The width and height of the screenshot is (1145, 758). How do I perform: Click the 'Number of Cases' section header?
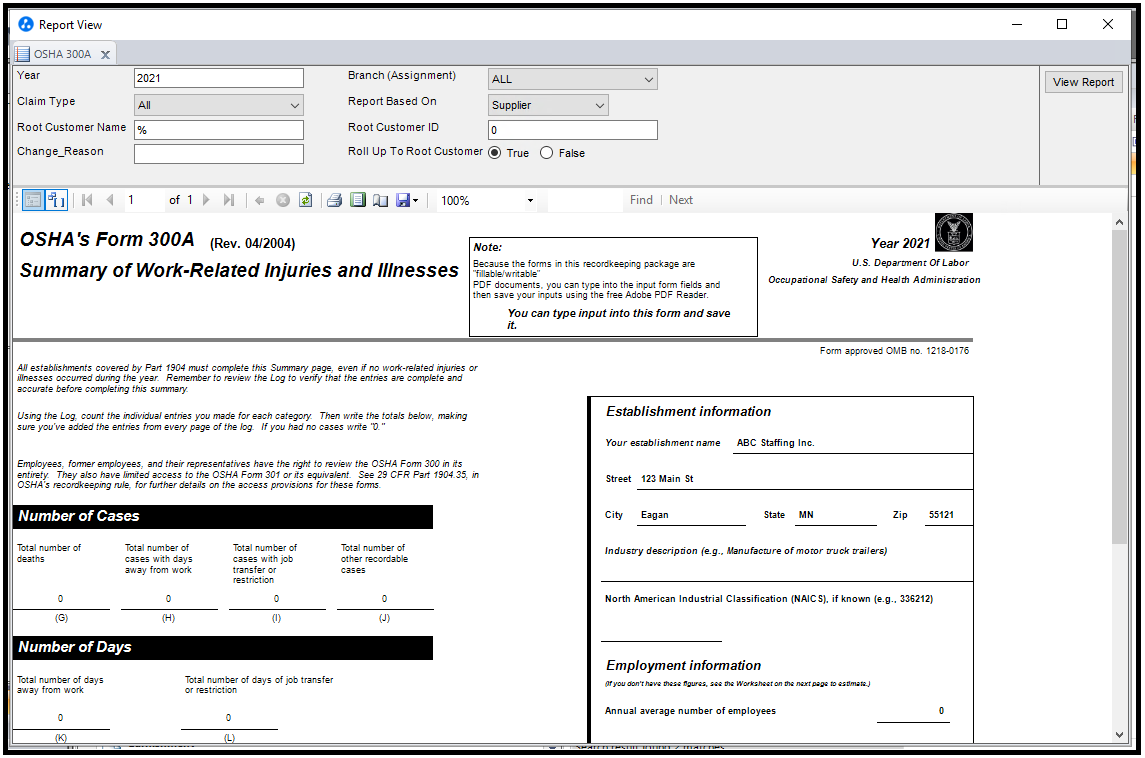coord(223,516)
